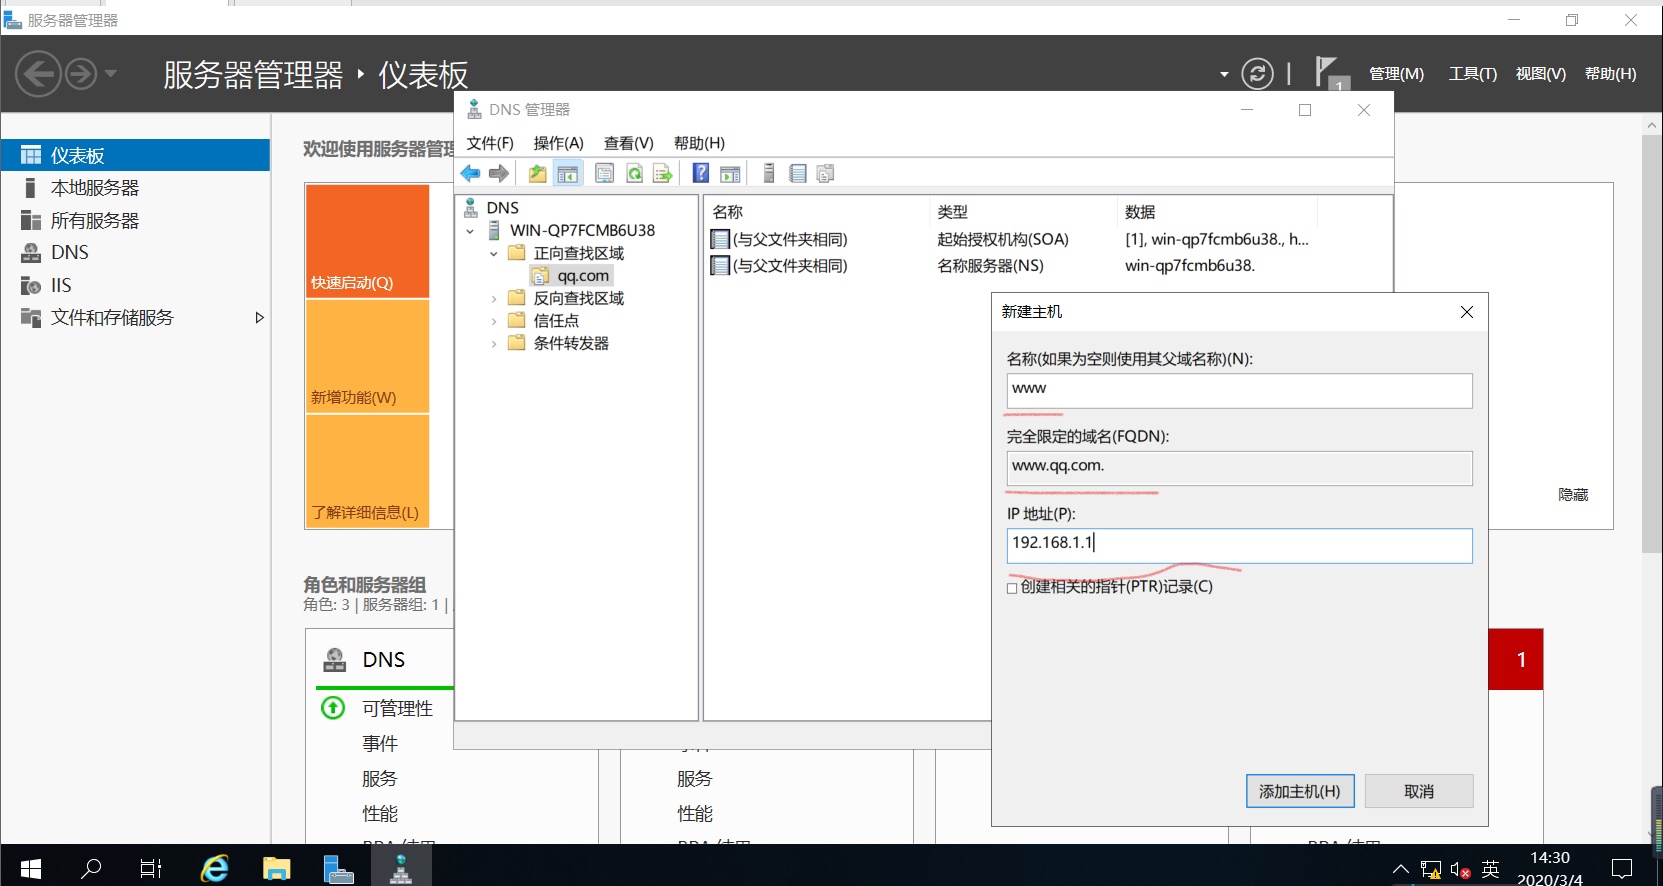The width and height of the screenshot is (1663, 886).
Task: Collapse the WIN-QP7FCMB6U38 server node
Action: coord(470,231)
